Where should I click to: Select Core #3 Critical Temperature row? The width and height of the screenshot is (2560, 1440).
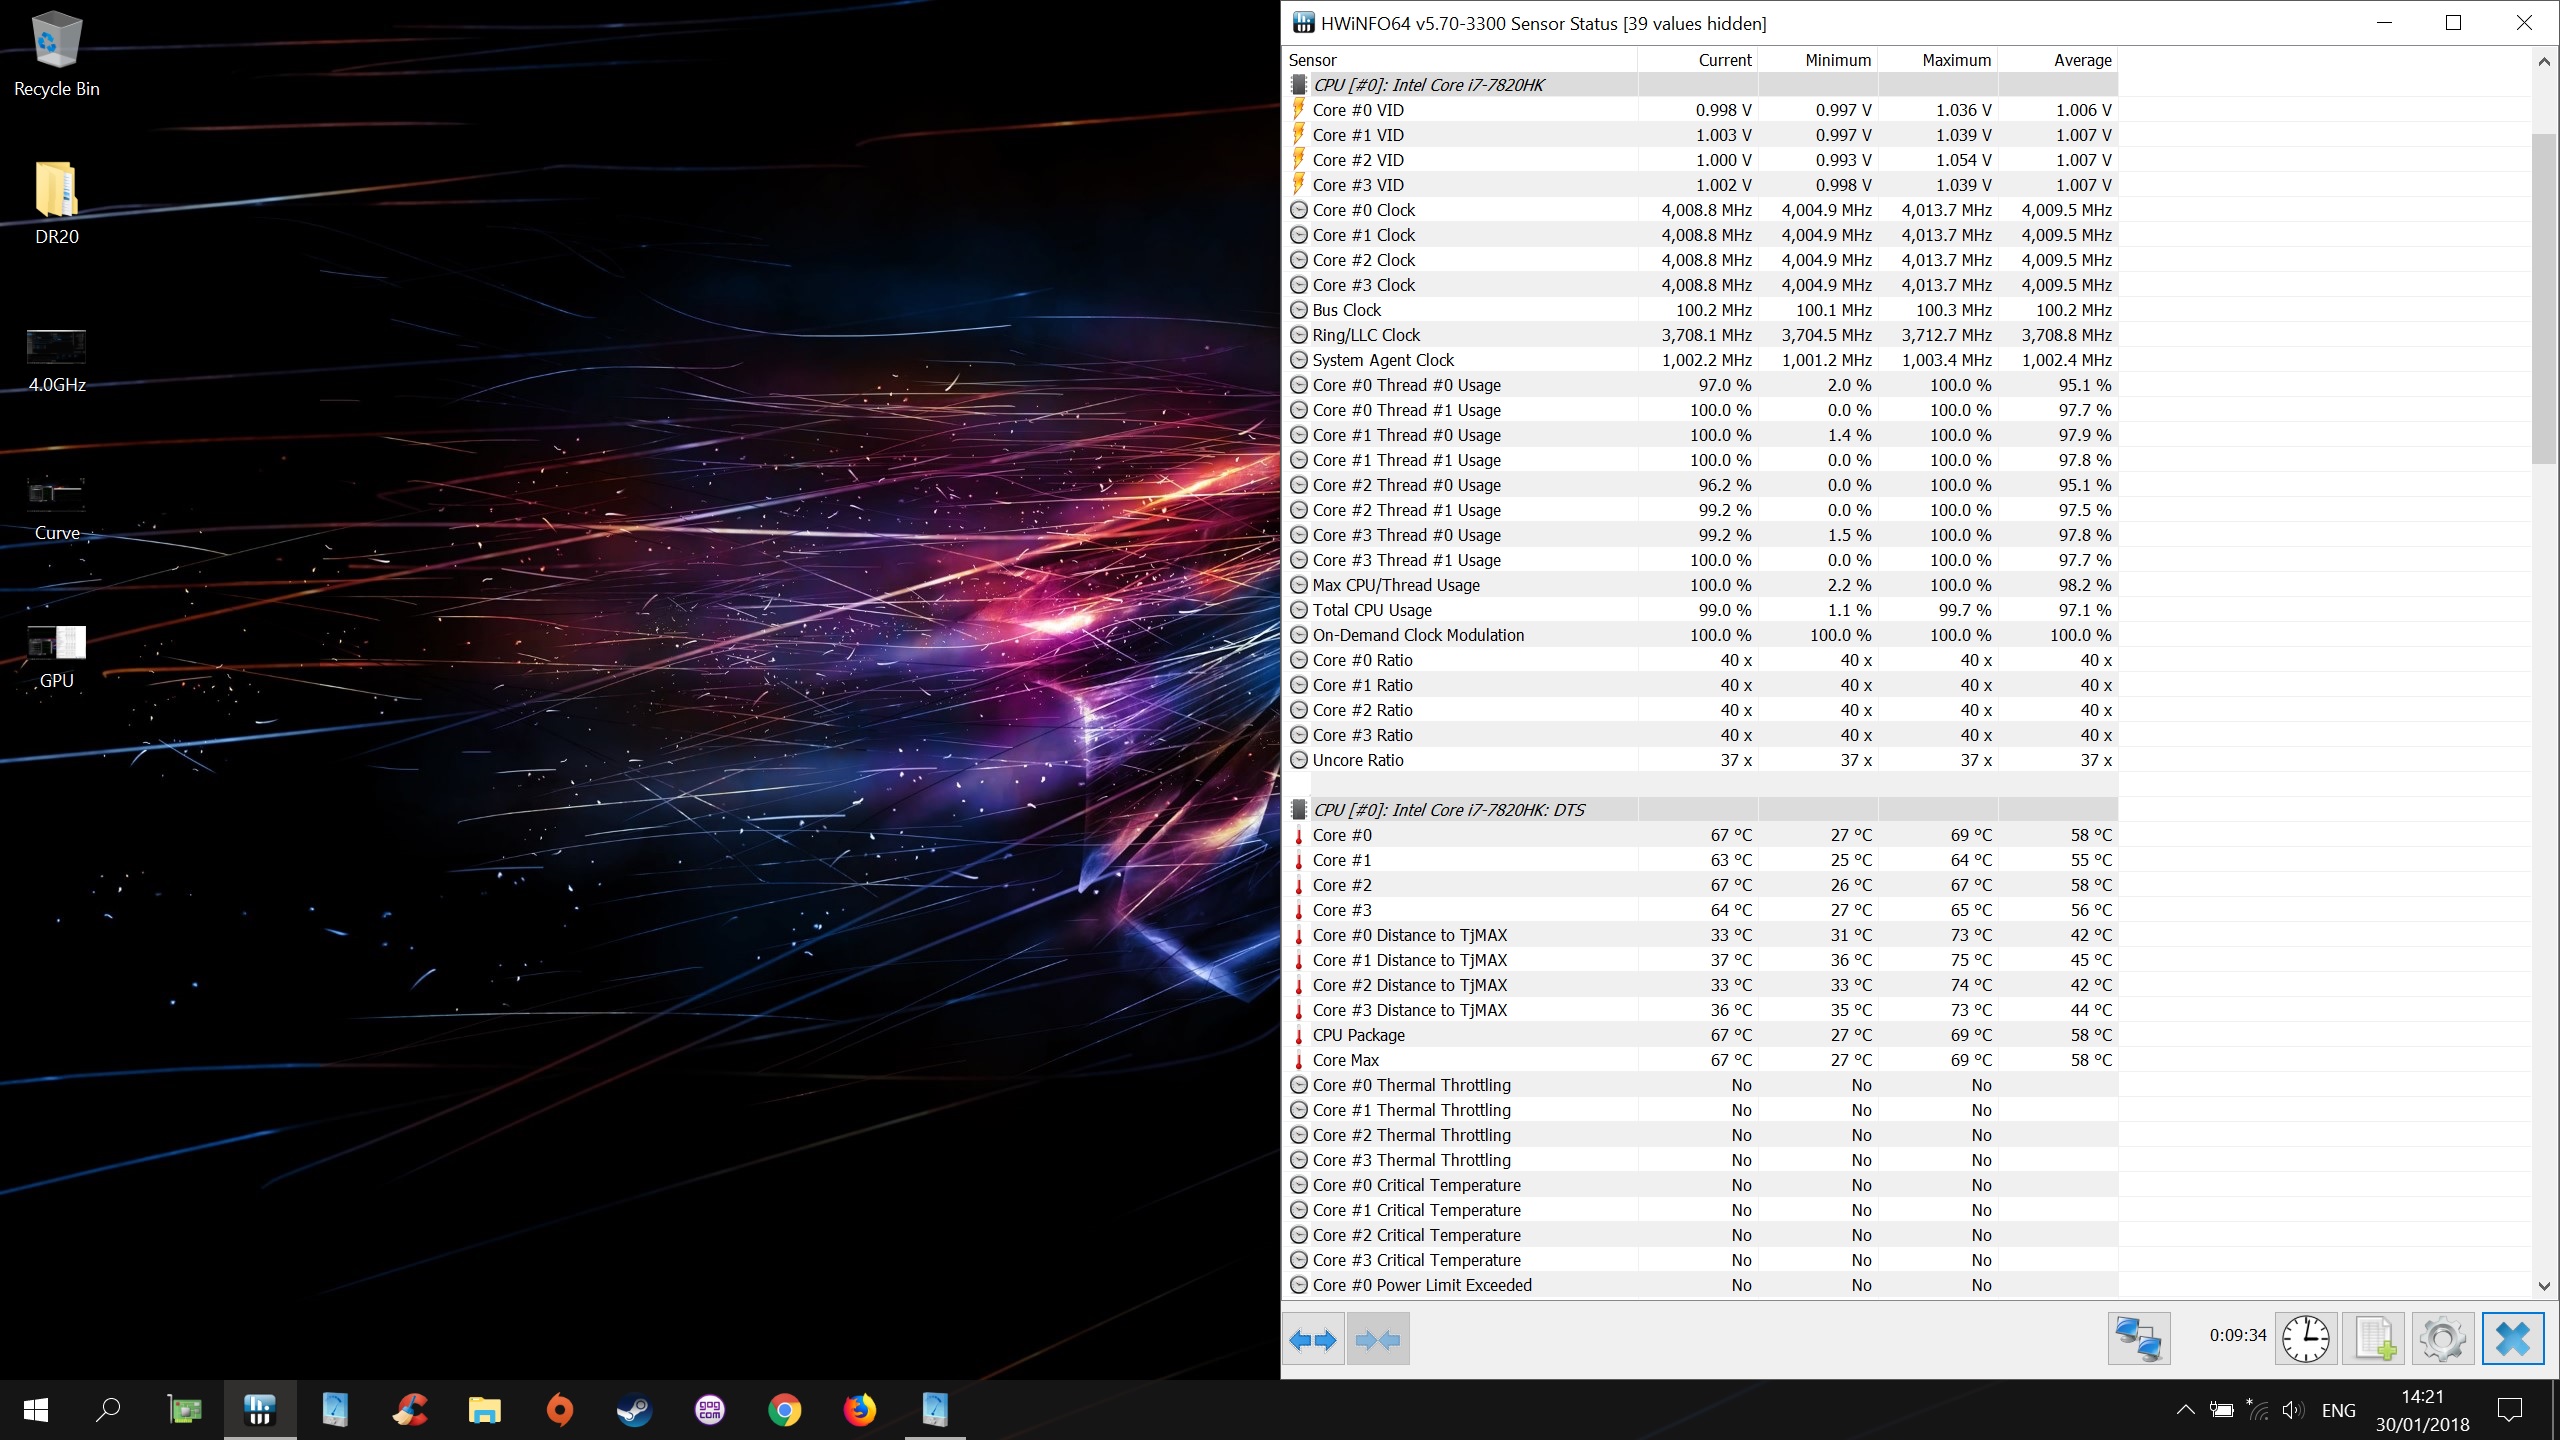coord(1700,1260)
